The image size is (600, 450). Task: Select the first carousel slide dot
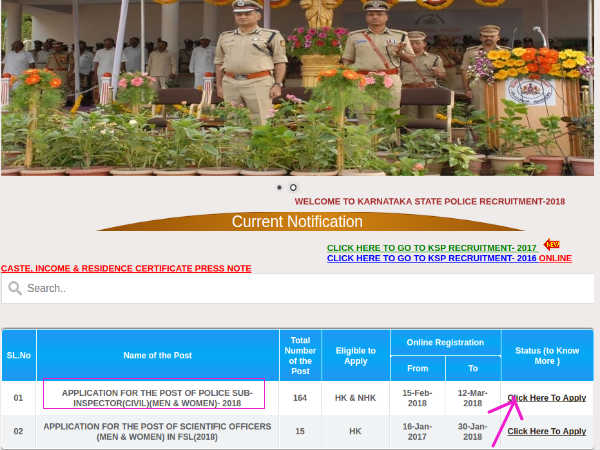click(279, 188)
